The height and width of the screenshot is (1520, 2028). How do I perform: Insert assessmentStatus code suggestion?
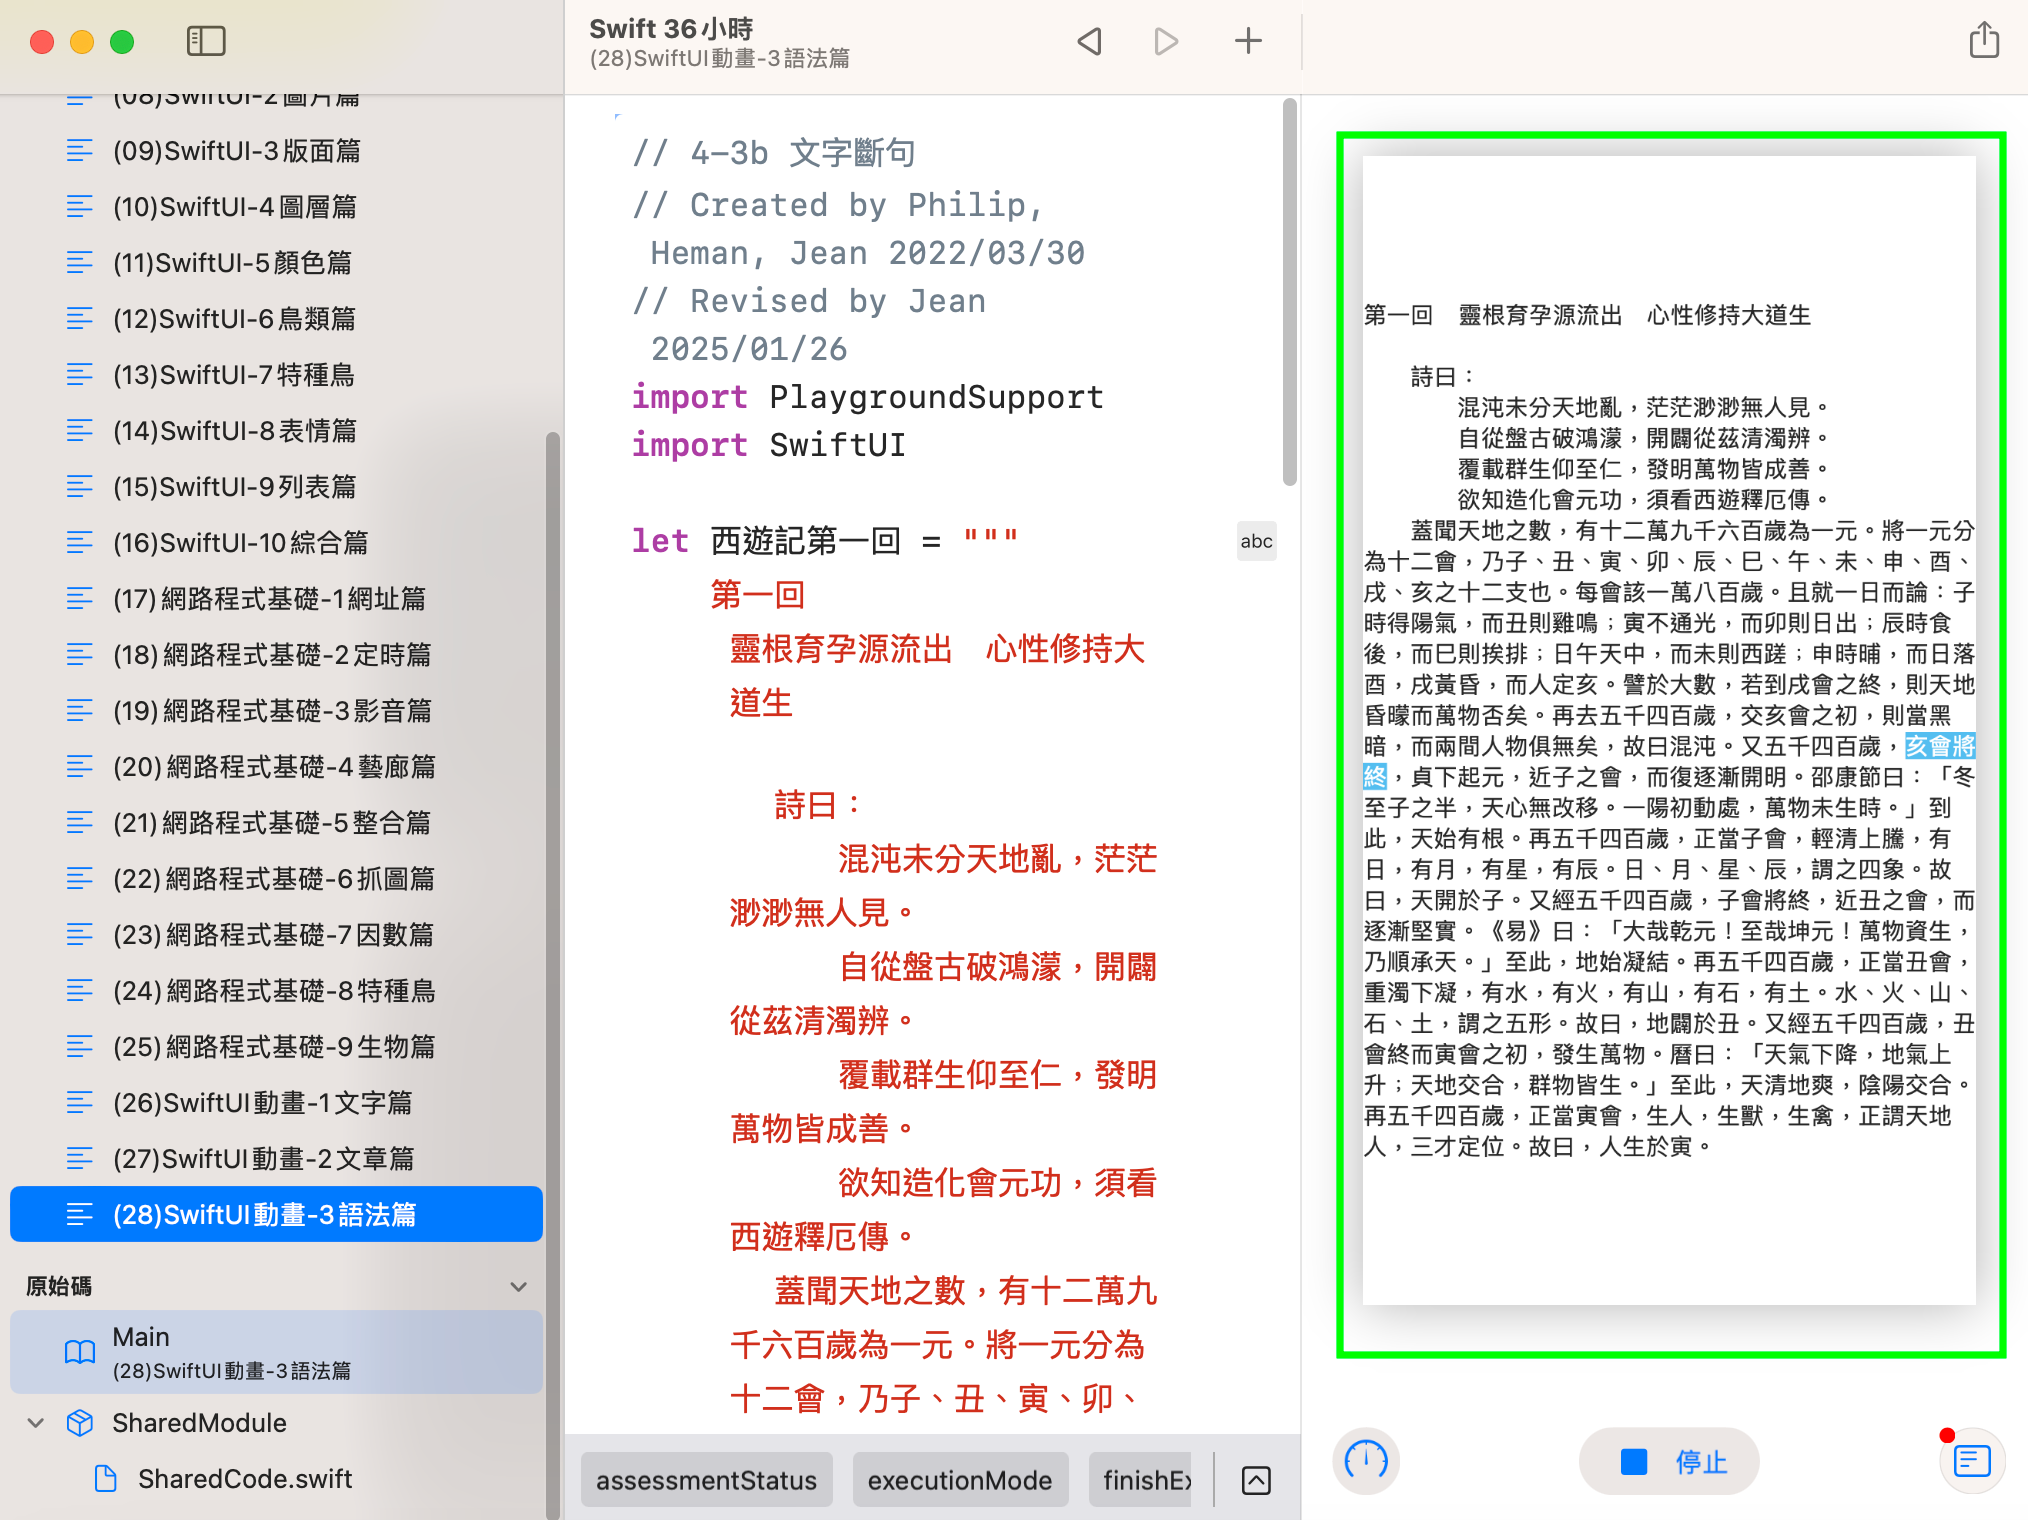[706, 1480]
